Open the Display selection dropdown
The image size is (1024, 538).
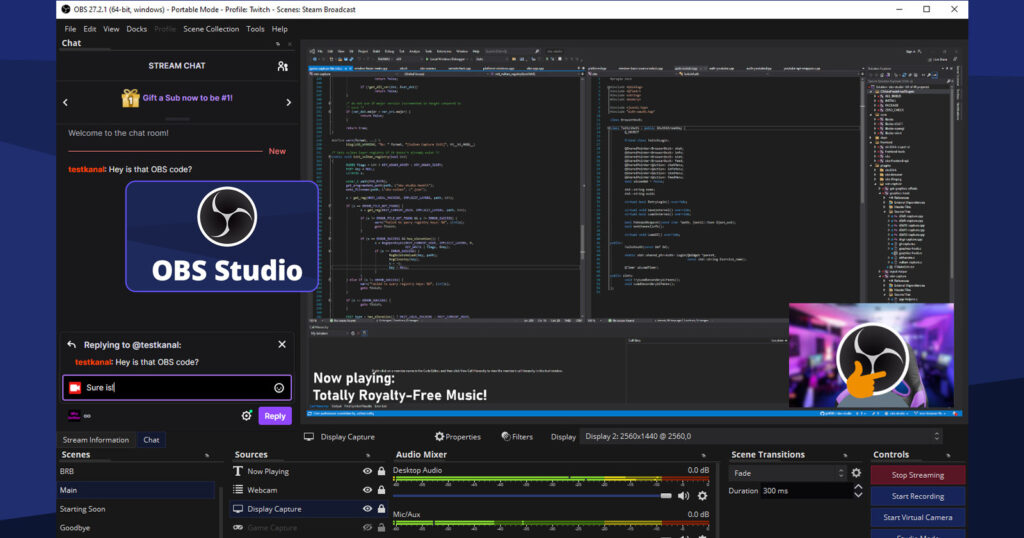click(x=762, y=437)
